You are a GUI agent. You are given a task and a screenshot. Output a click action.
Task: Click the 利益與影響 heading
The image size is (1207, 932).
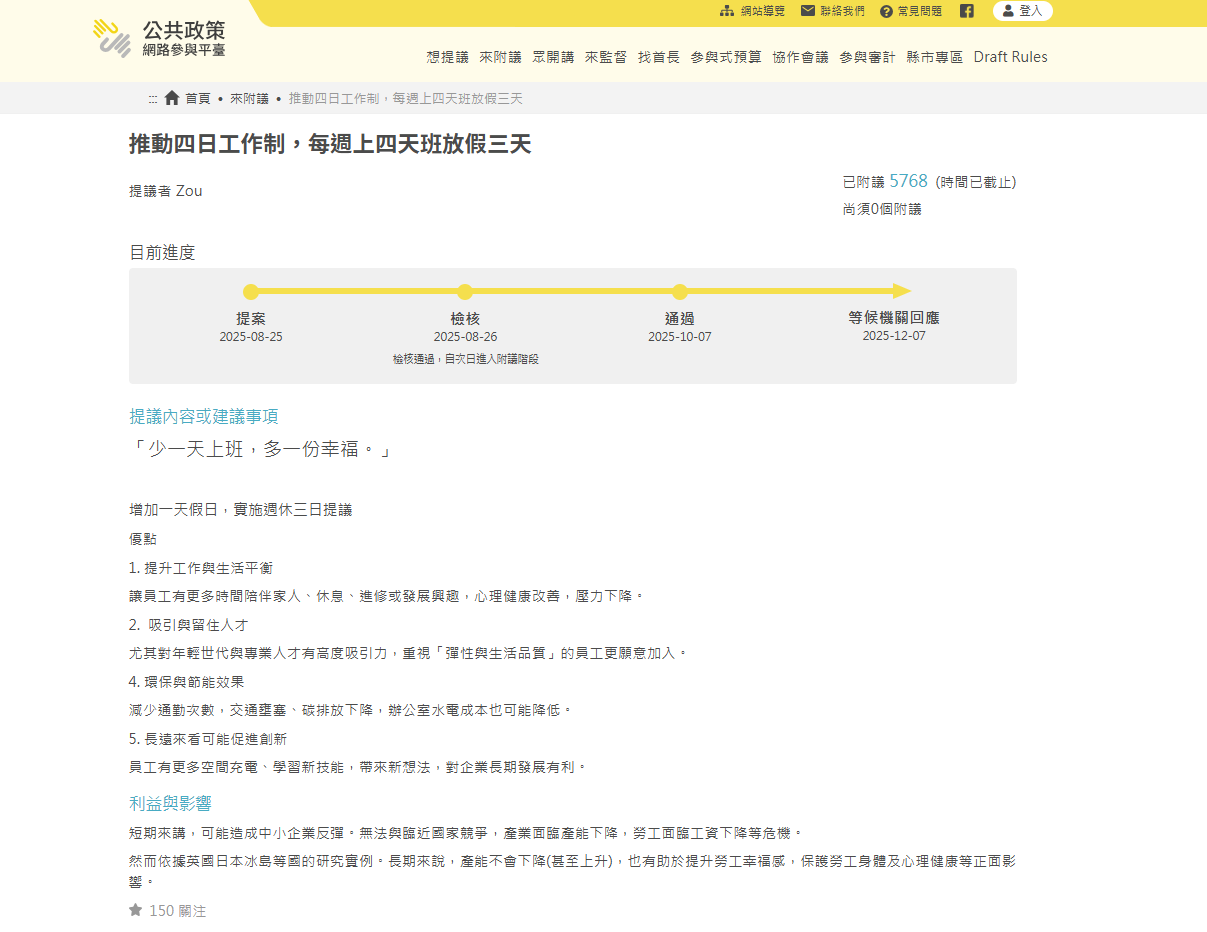click(x=170, y=804)
